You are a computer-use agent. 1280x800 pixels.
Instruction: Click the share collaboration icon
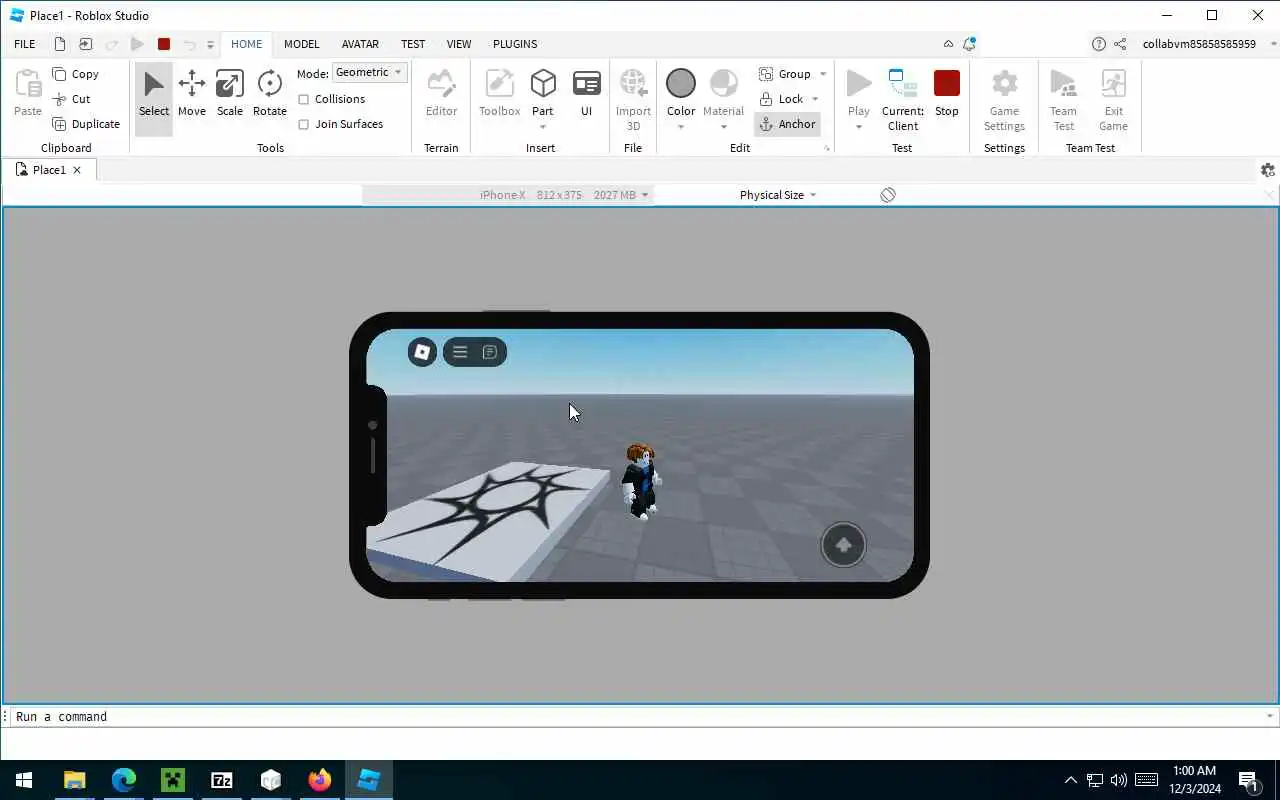point(1120,44)
